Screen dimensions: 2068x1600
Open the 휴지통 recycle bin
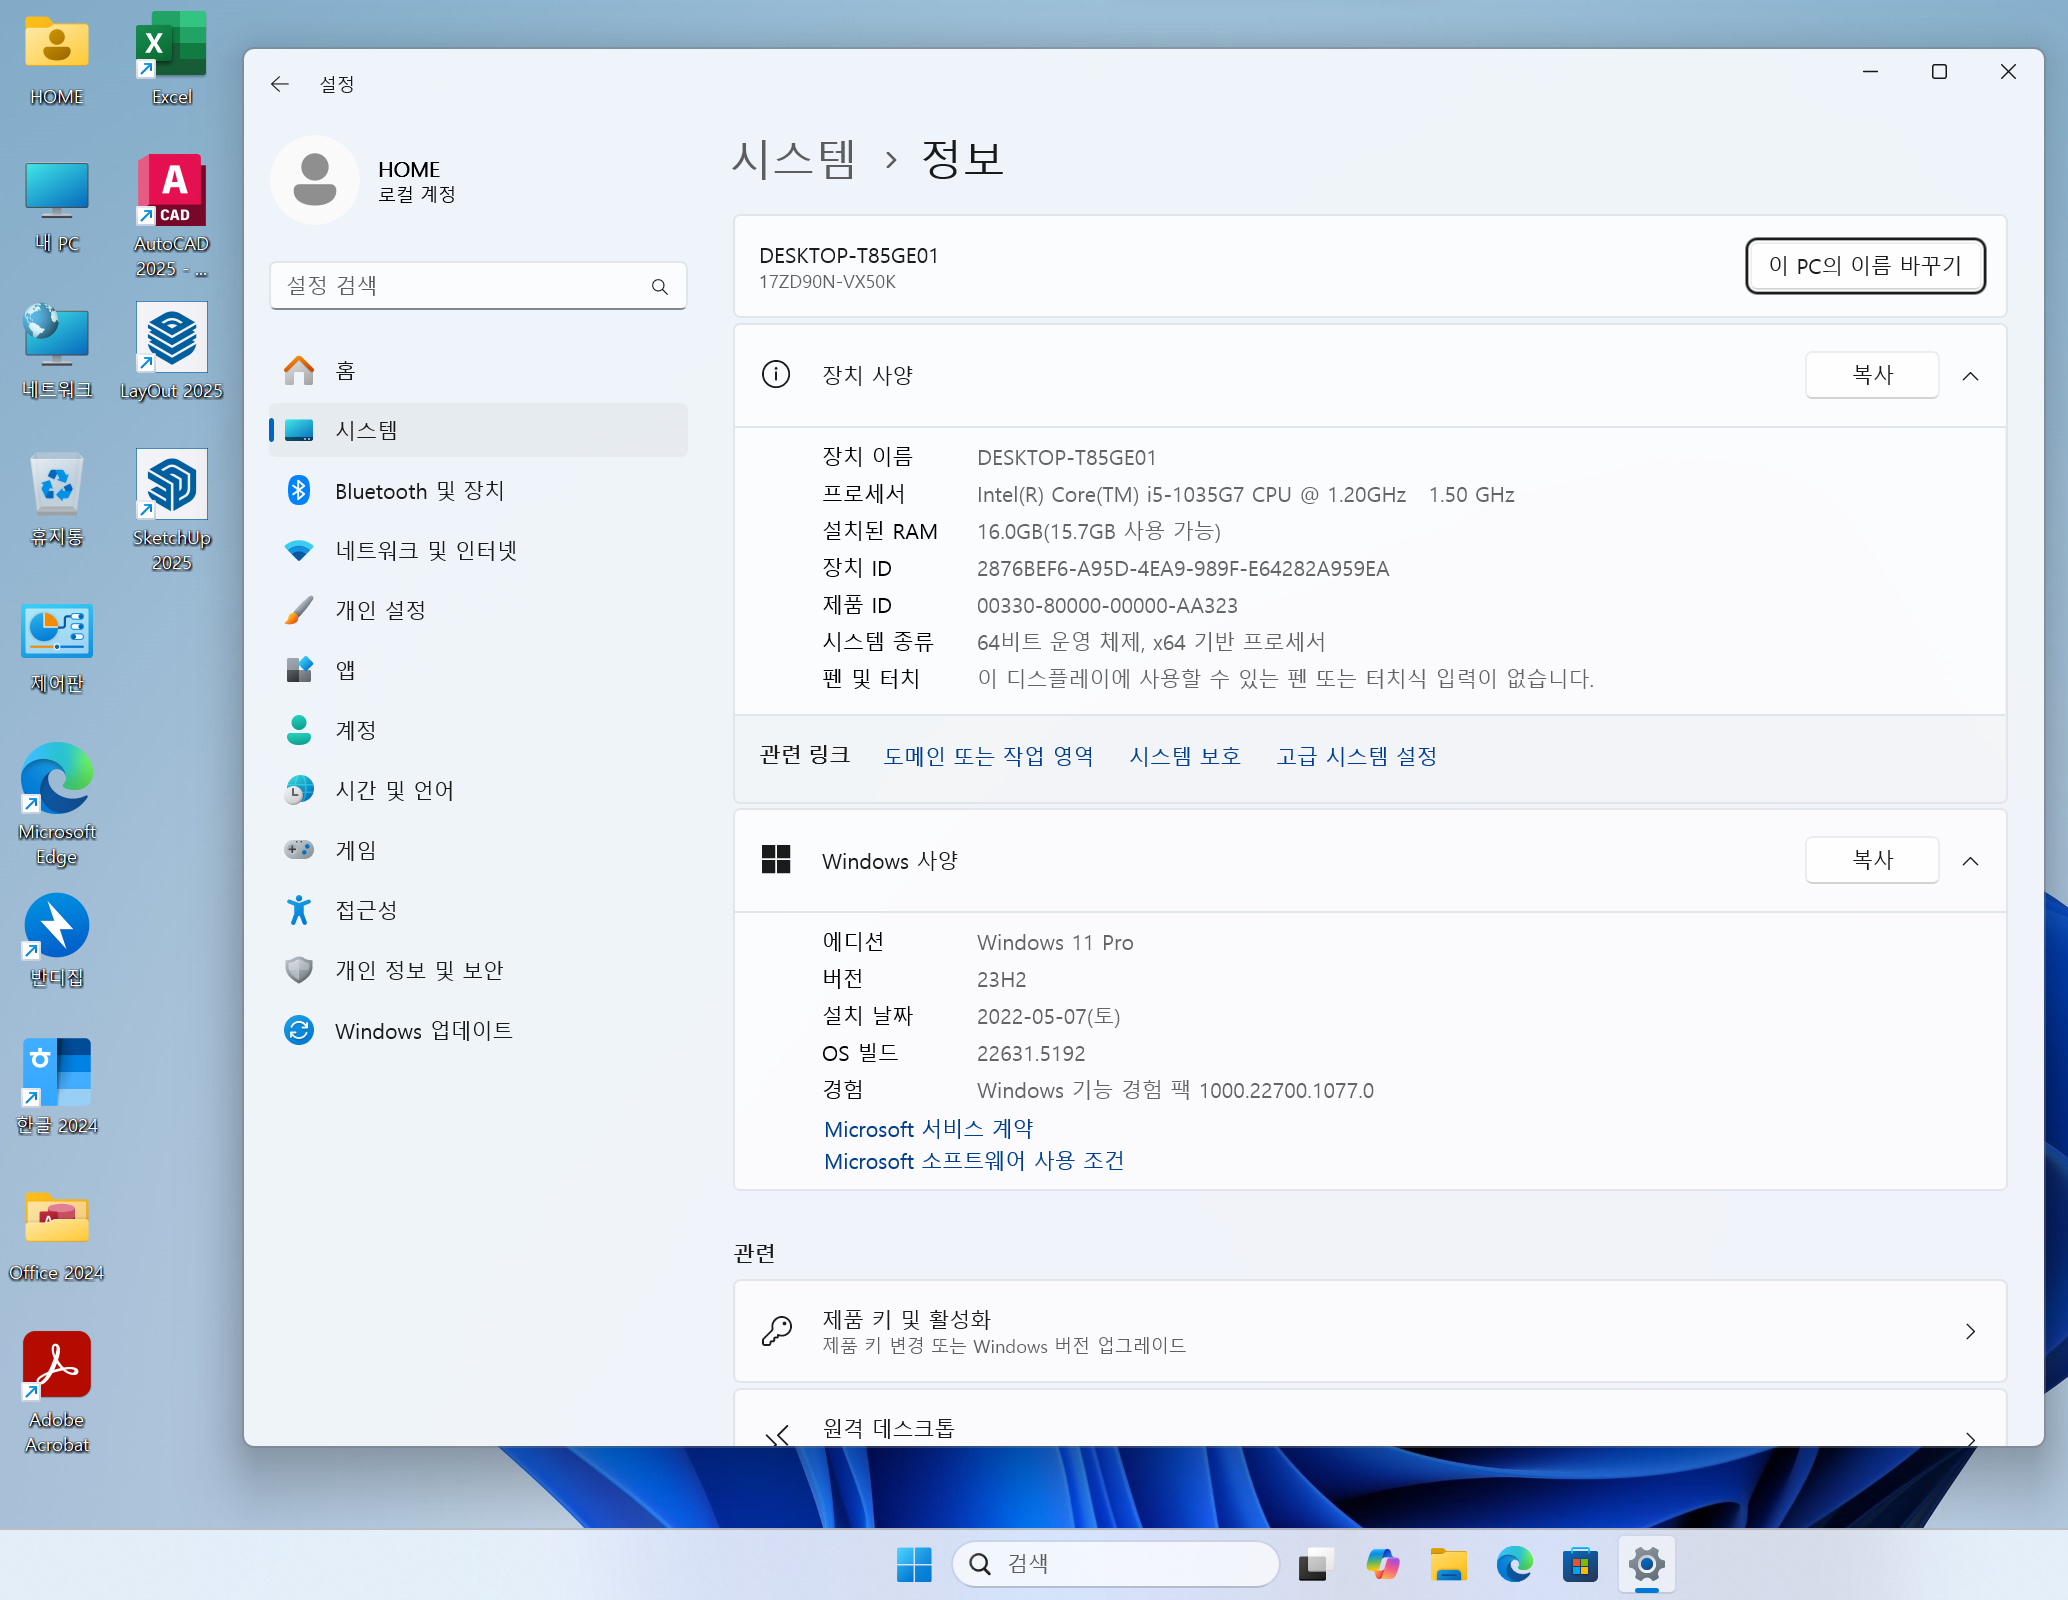(x=57, y=498)
